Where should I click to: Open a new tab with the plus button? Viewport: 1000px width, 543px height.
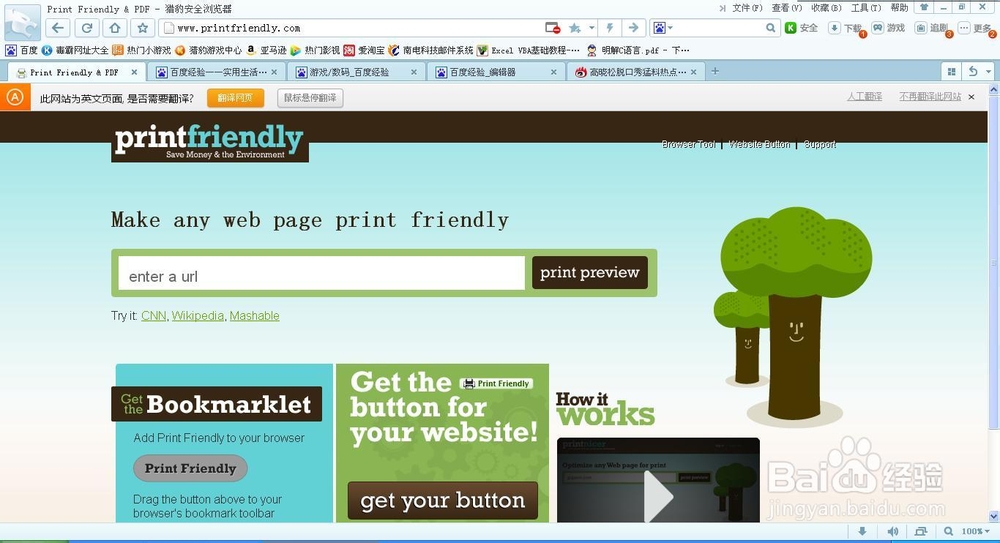[x=715, y=71]
